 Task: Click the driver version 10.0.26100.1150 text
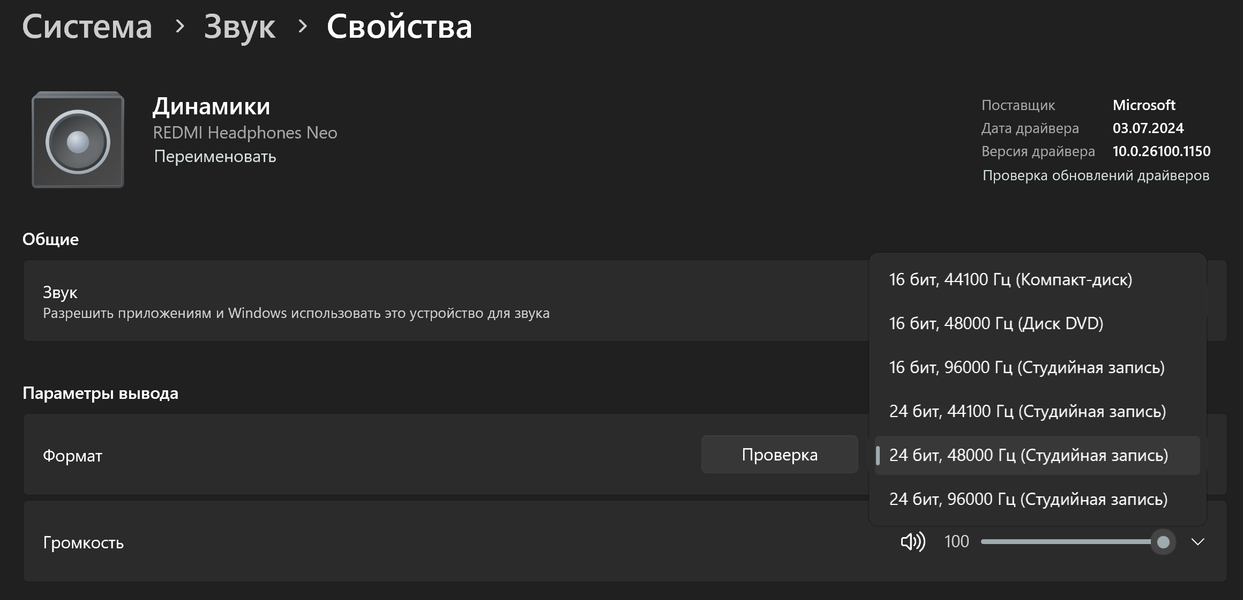point(1161,152)
